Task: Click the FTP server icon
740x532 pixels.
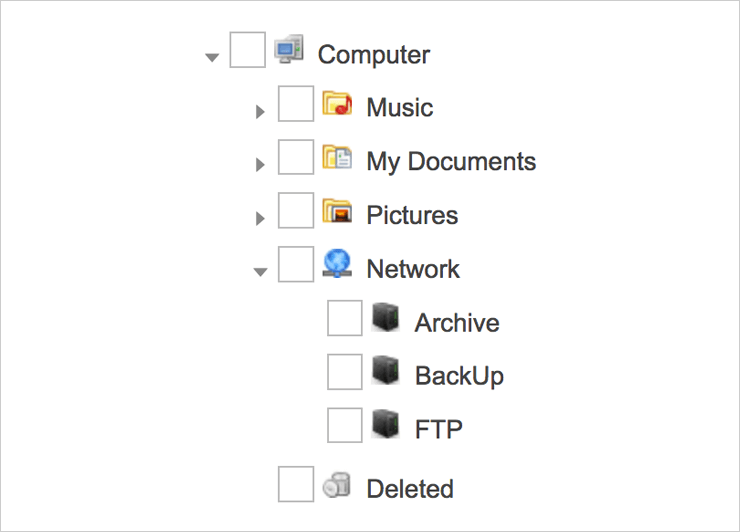Action: tap(386, 424)
